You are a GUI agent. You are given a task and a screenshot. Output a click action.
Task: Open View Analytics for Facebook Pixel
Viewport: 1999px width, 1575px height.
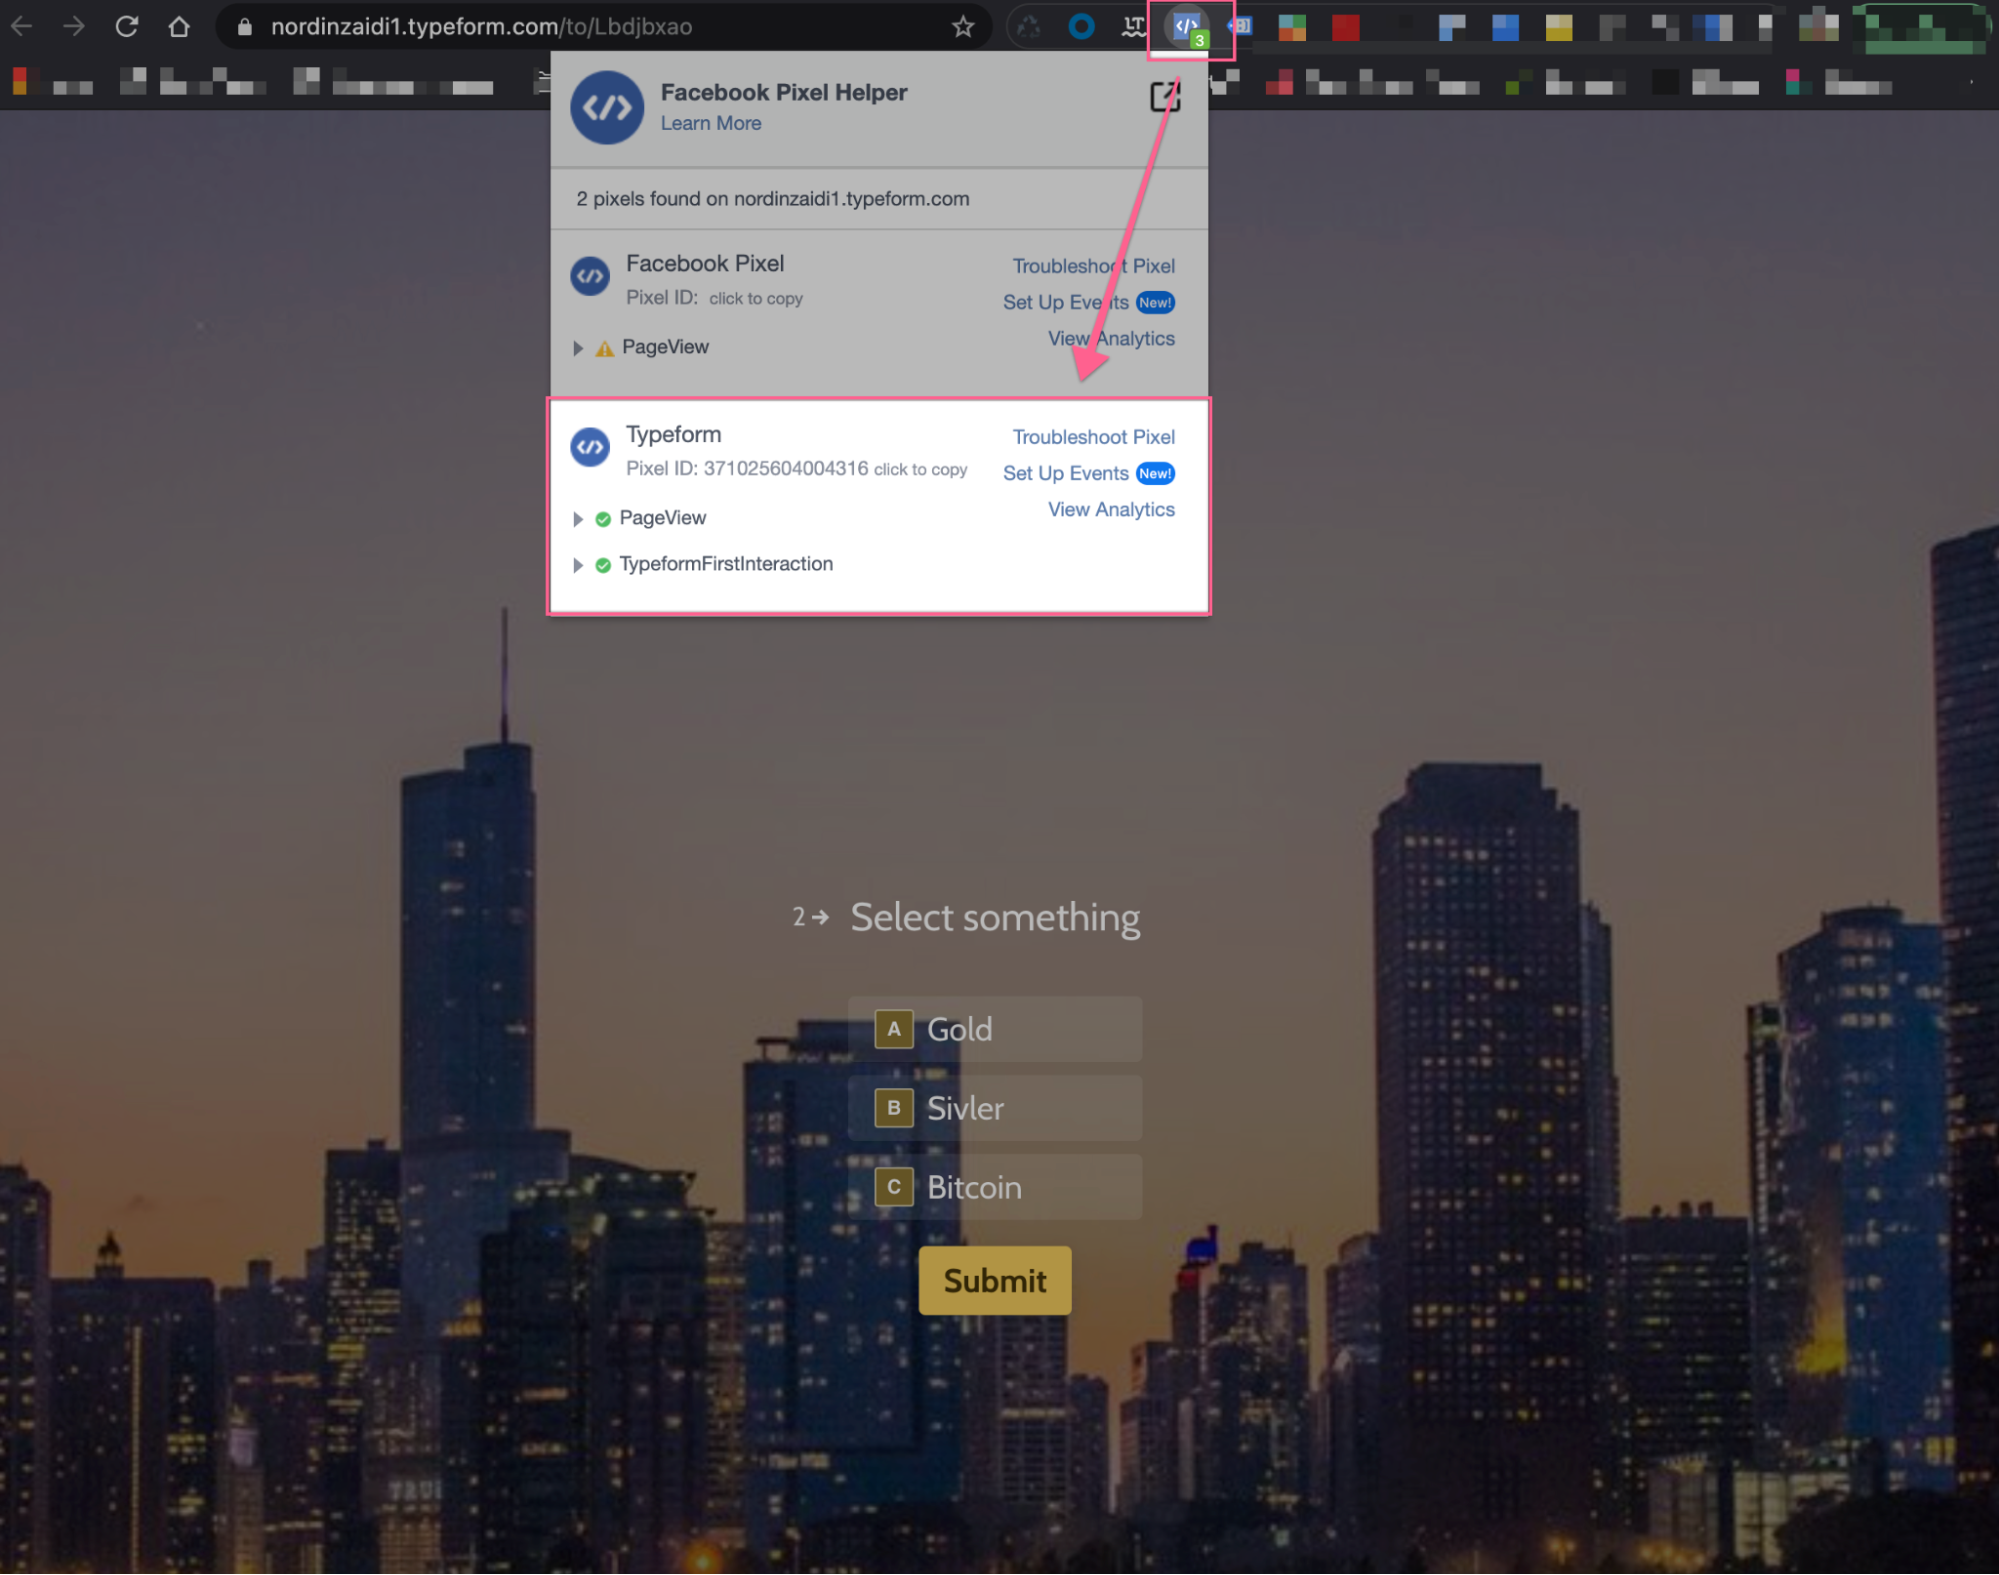point(1111,338)
